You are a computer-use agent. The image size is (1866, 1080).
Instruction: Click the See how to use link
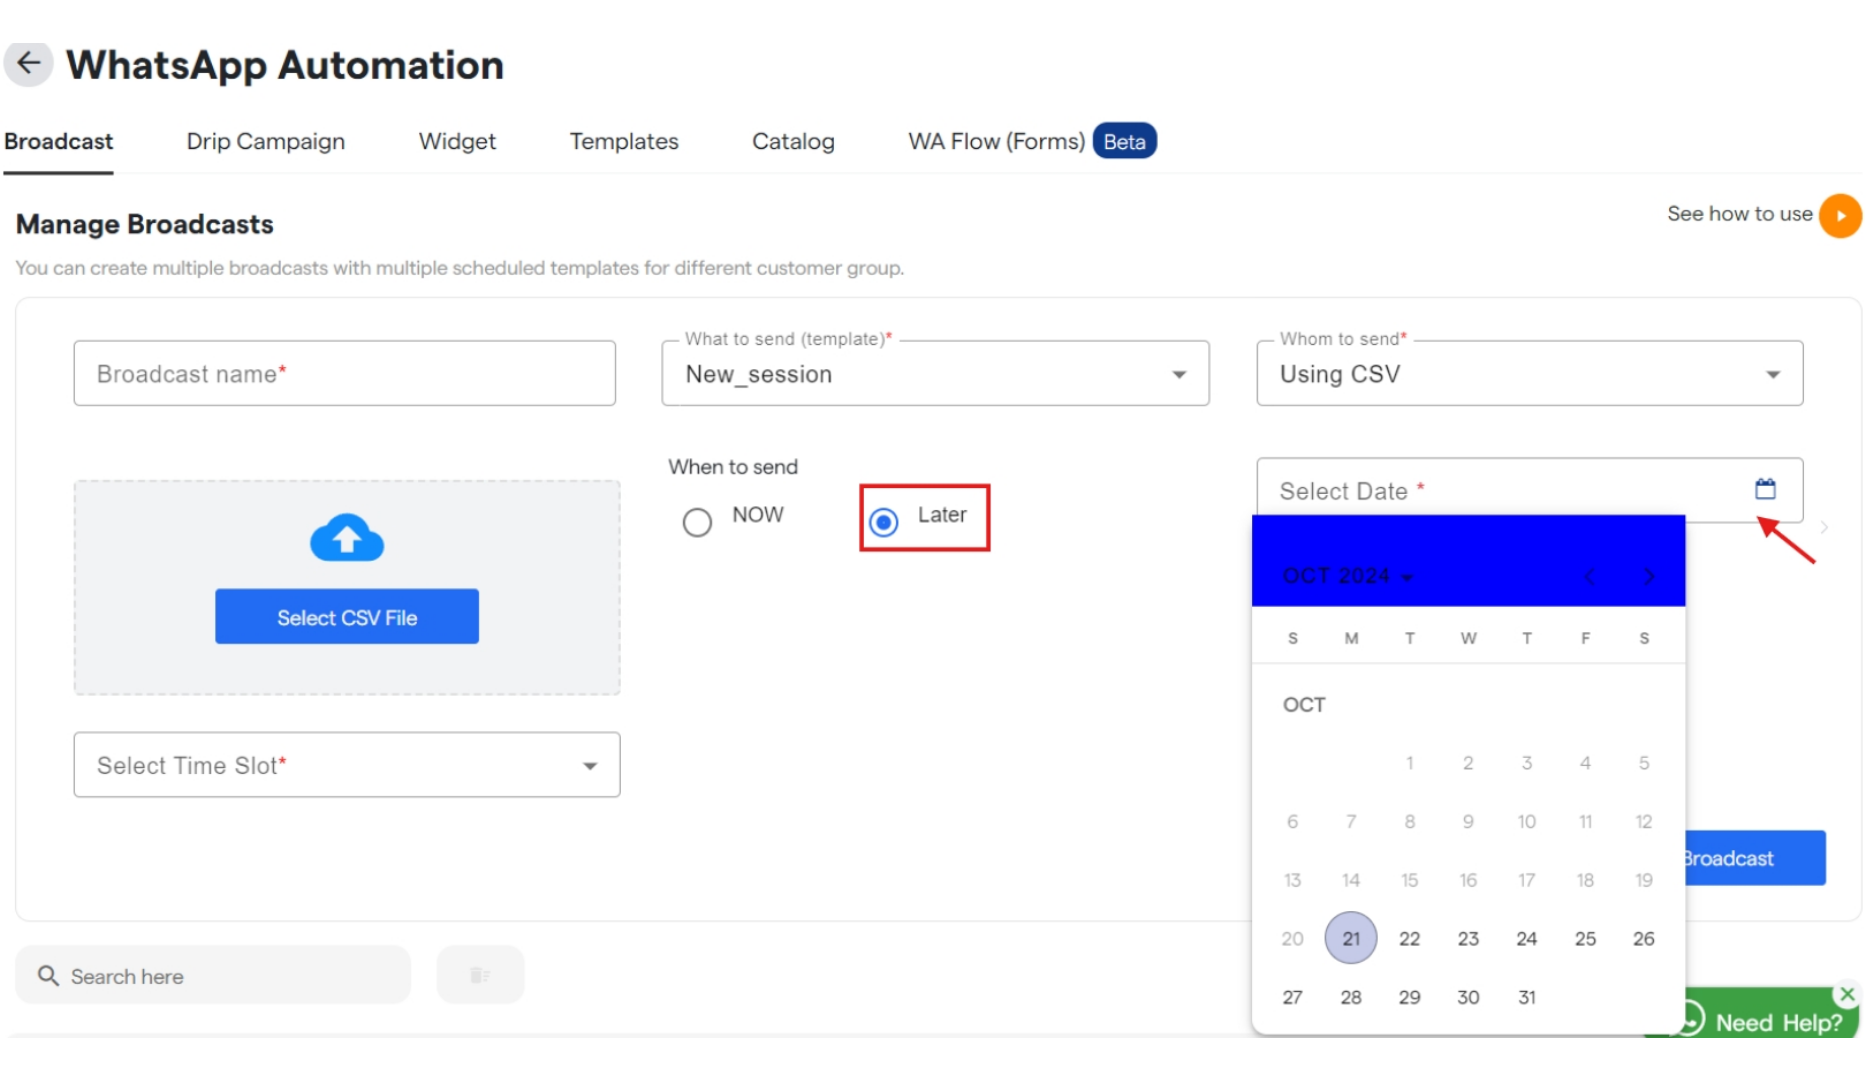[x=1739, y=214]
